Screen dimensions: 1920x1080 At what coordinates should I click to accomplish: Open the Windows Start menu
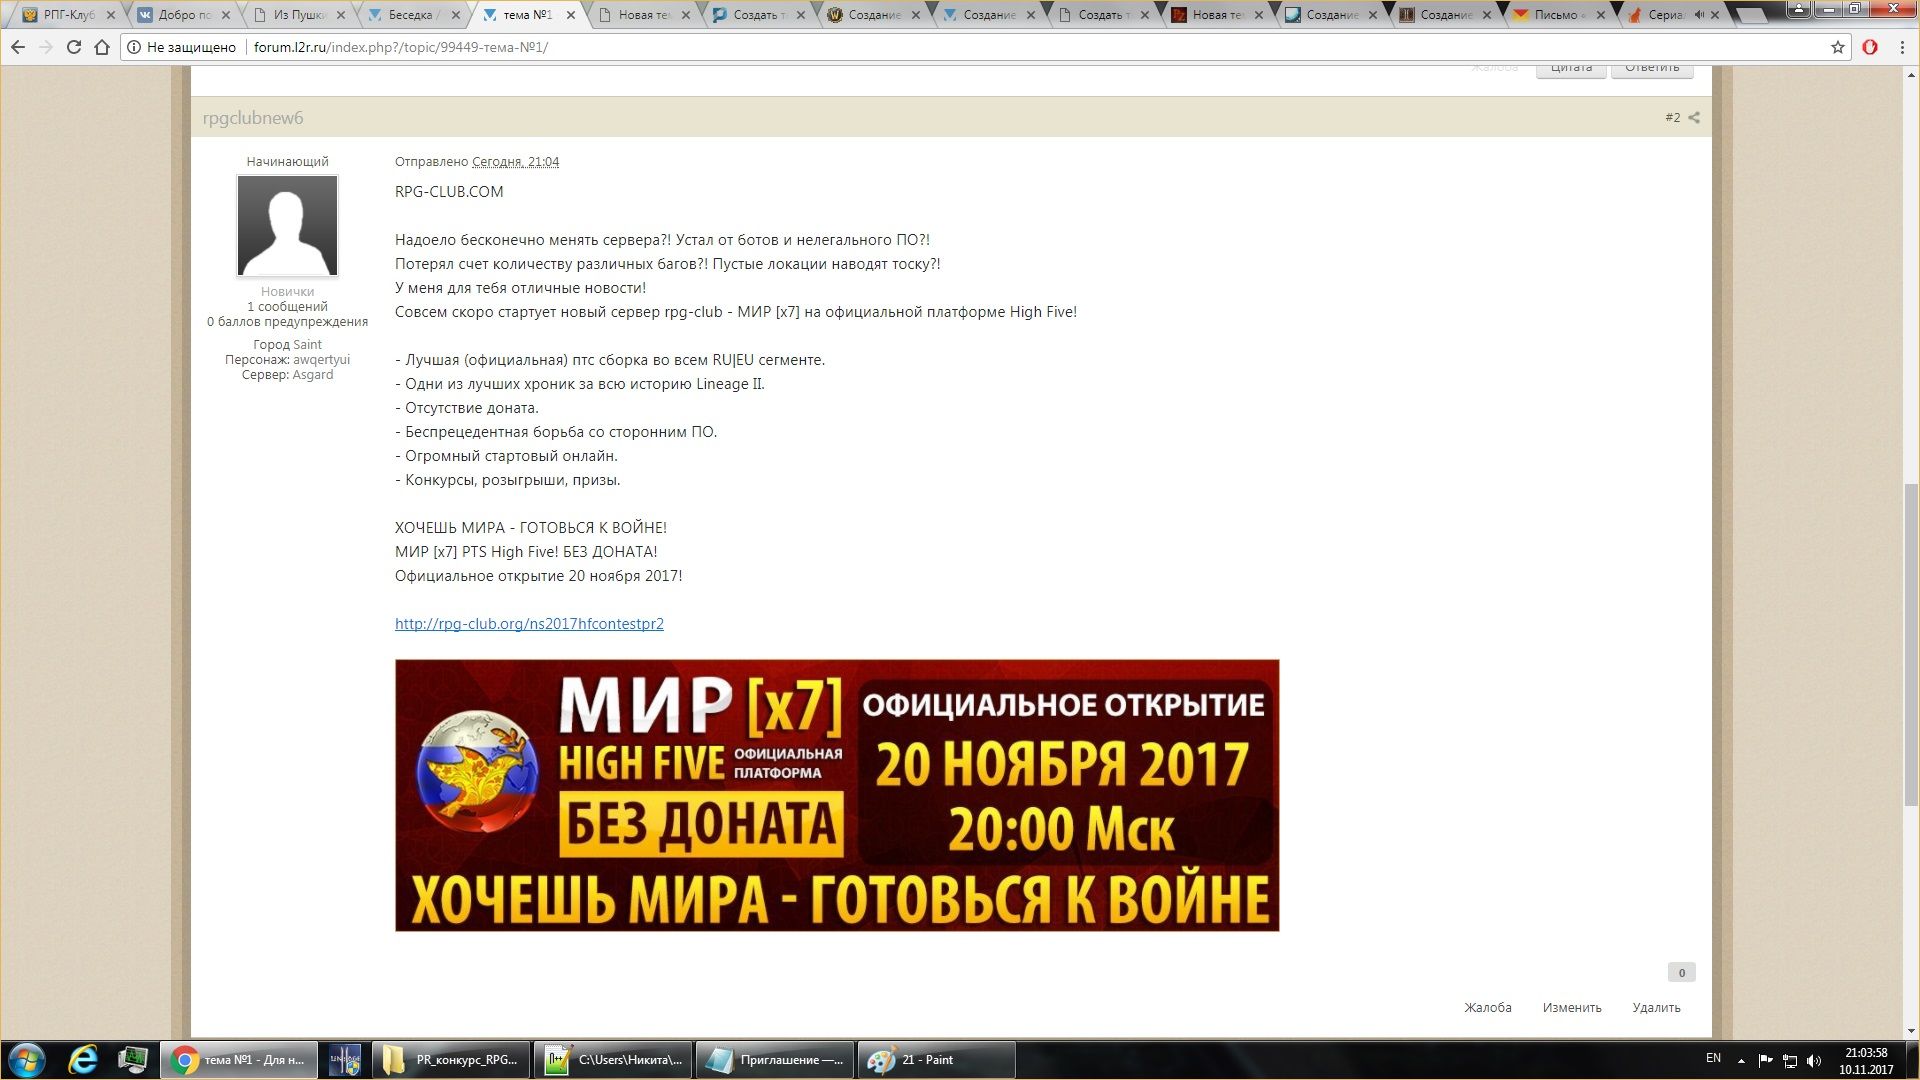[27, 1060]
